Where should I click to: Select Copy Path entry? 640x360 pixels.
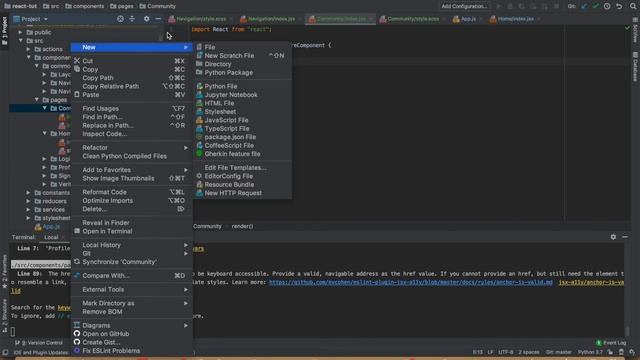[x=98, y=78]
